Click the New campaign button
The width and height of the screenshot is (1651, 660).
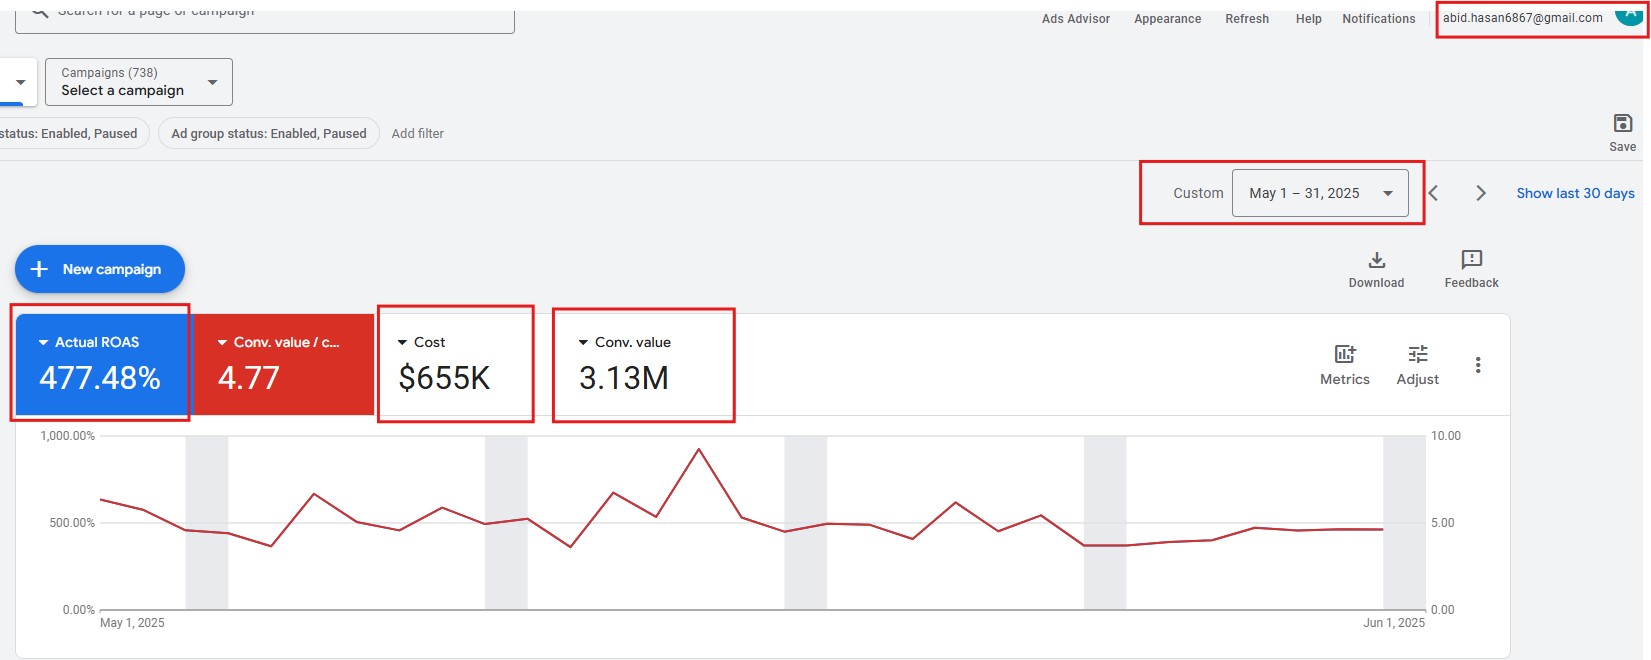tap(100, 269)
